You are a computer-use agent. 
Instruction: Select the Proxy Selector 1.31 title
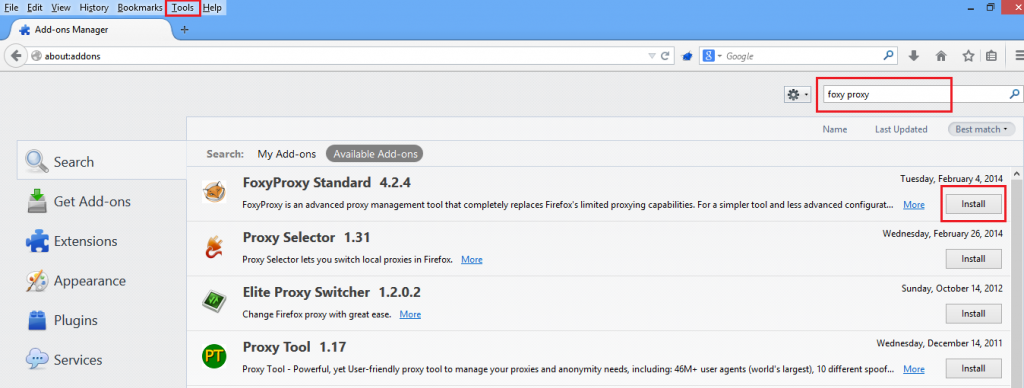[306, 237]
